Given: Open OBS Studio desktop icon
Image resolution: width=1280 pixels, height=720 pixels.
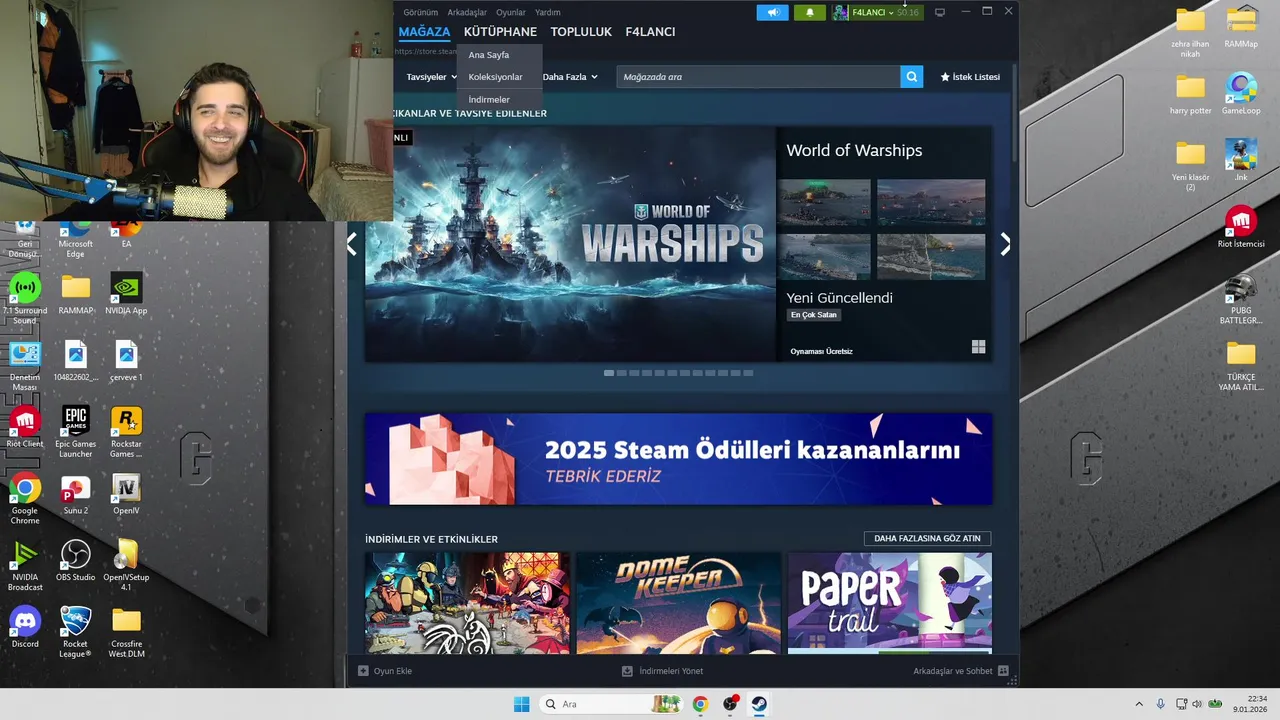Looking at the screenshot, I should pyautogui.click(x=75, y=561).
